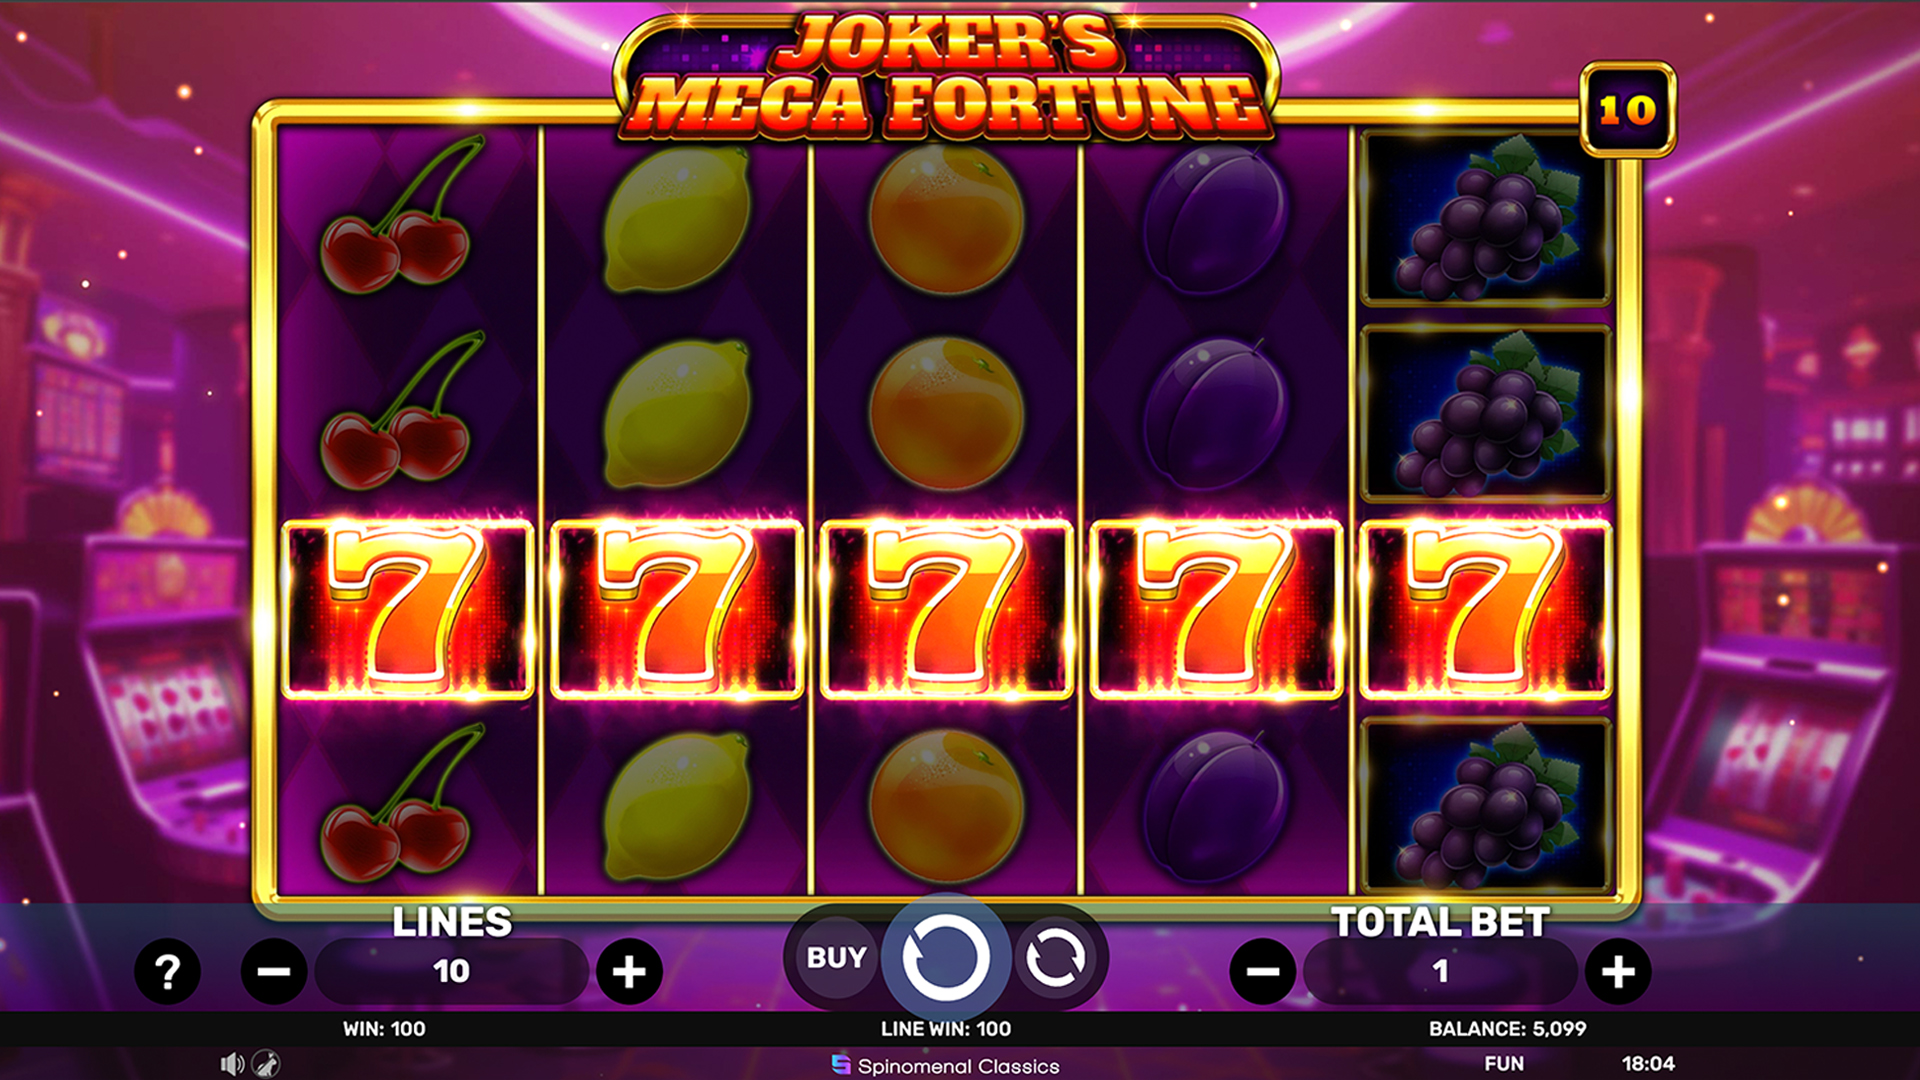Raise the total bet amount

1618,971
